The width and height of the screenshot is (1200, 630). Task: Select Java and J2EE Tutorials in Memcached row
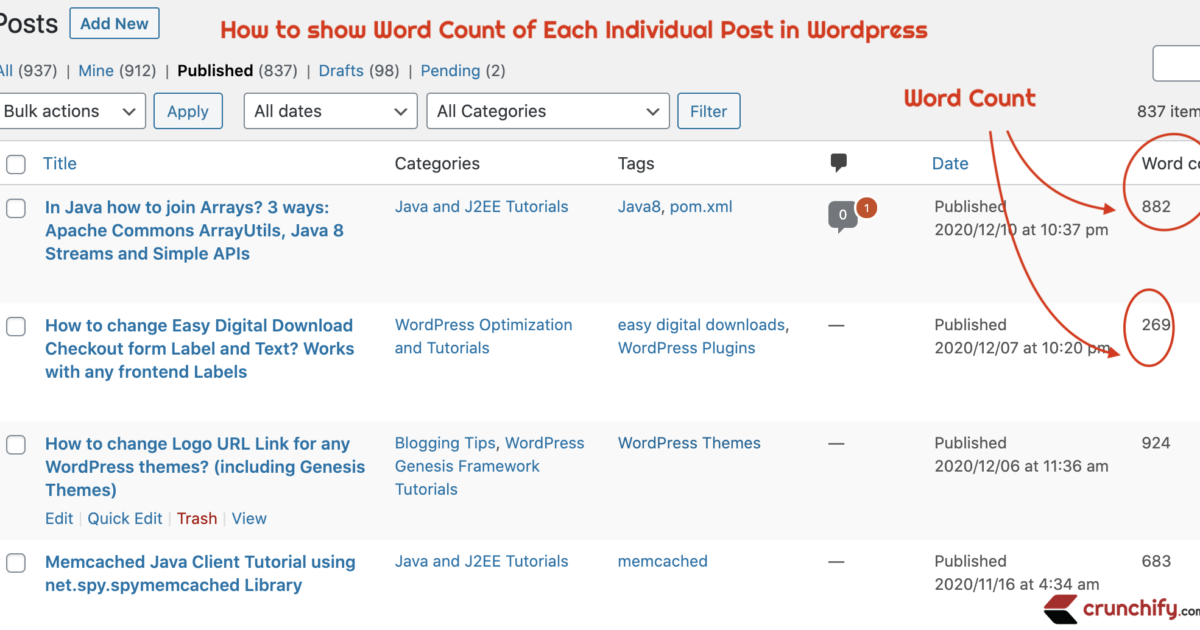point(482,562)
